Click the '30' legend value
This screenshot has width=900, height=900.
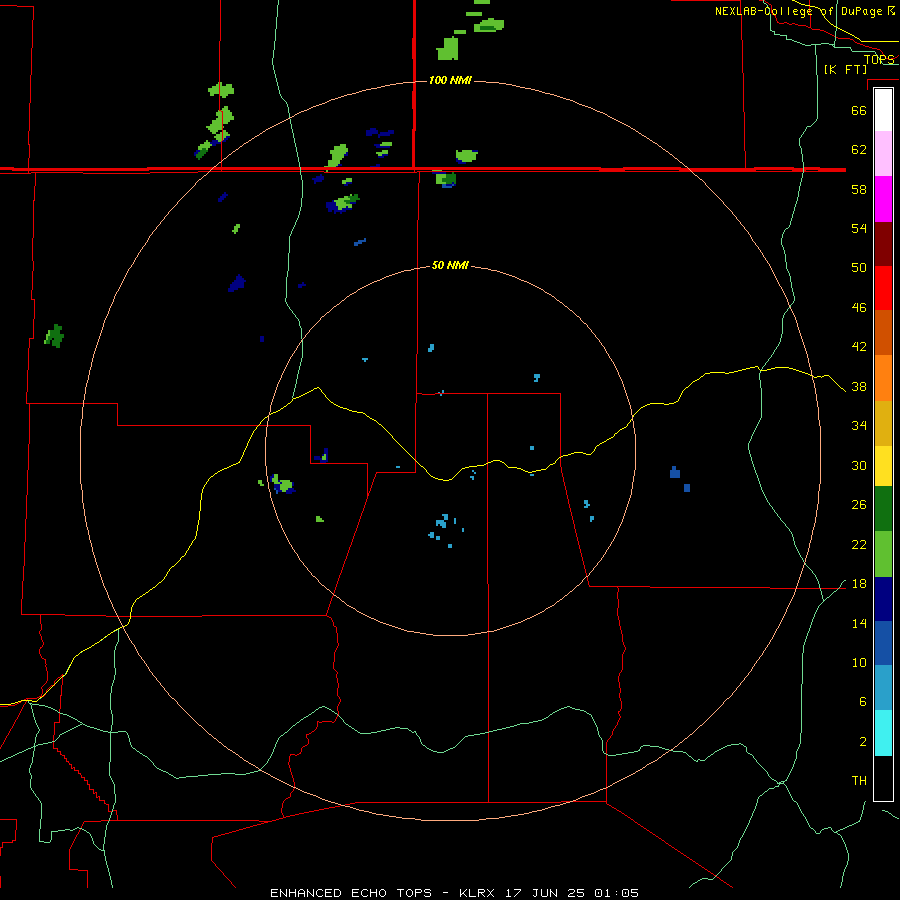click(859, 465)
